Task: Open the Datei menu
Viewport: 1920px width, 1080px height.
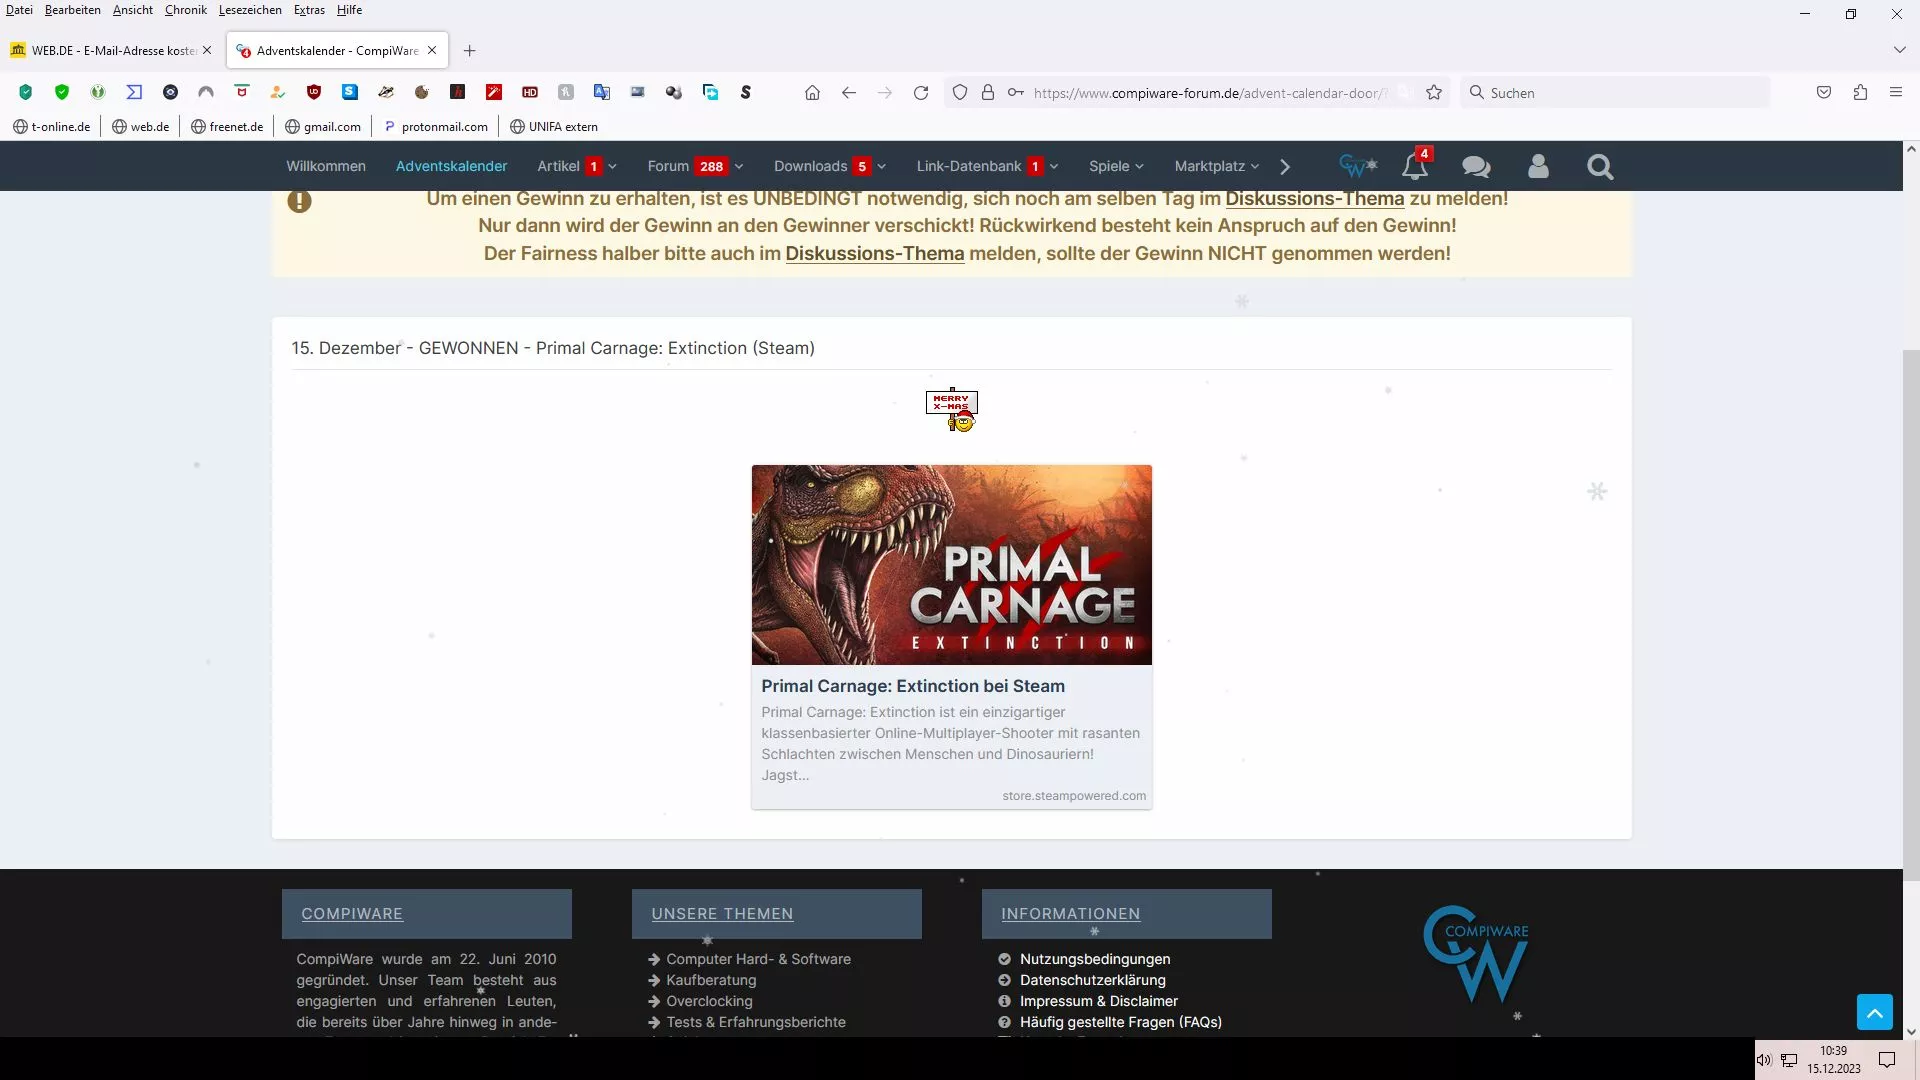Action: pos(19,10)
